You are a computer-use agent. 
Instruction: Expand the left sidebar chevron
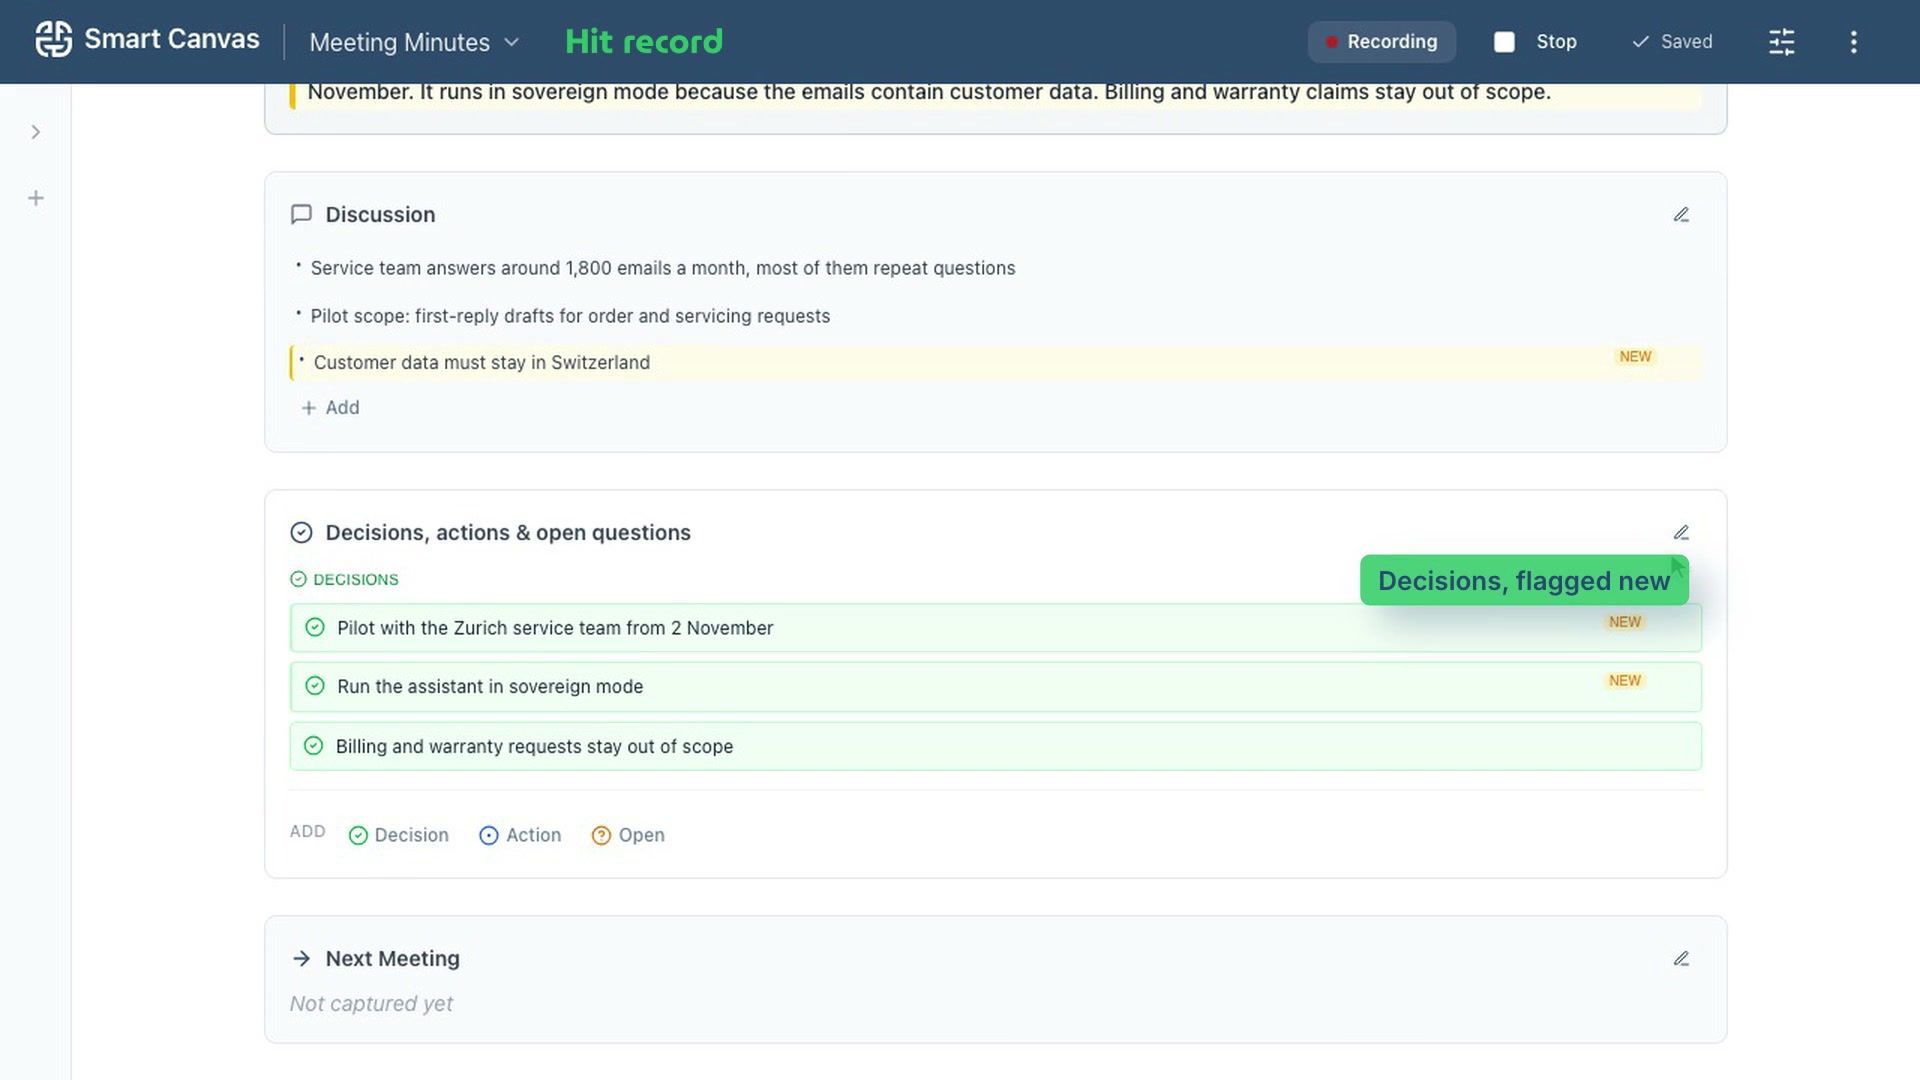tap(36, 132)
